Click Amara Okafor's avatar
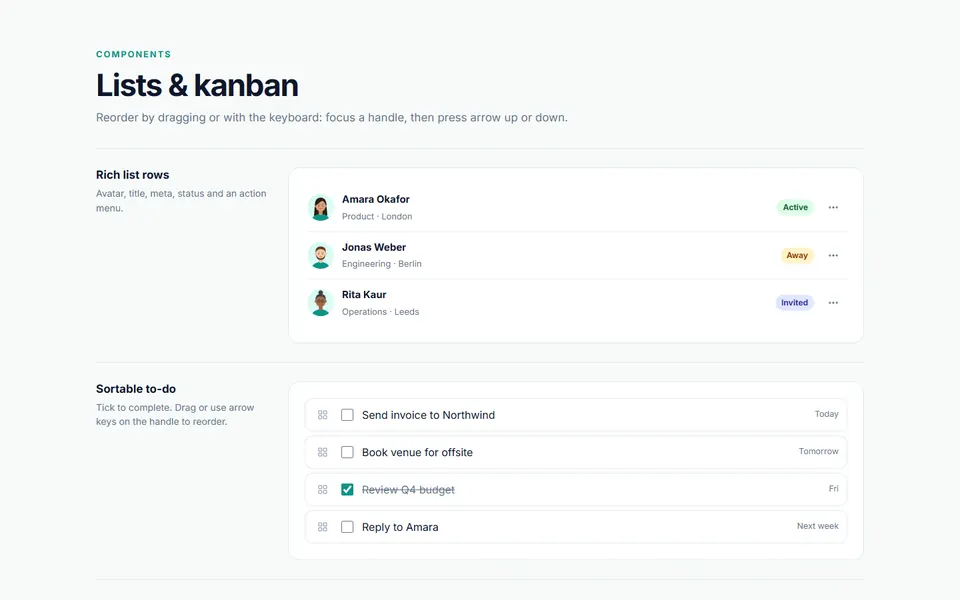This screenshot has width=960, height=600. pyautogui.click(x=320, y=208)
